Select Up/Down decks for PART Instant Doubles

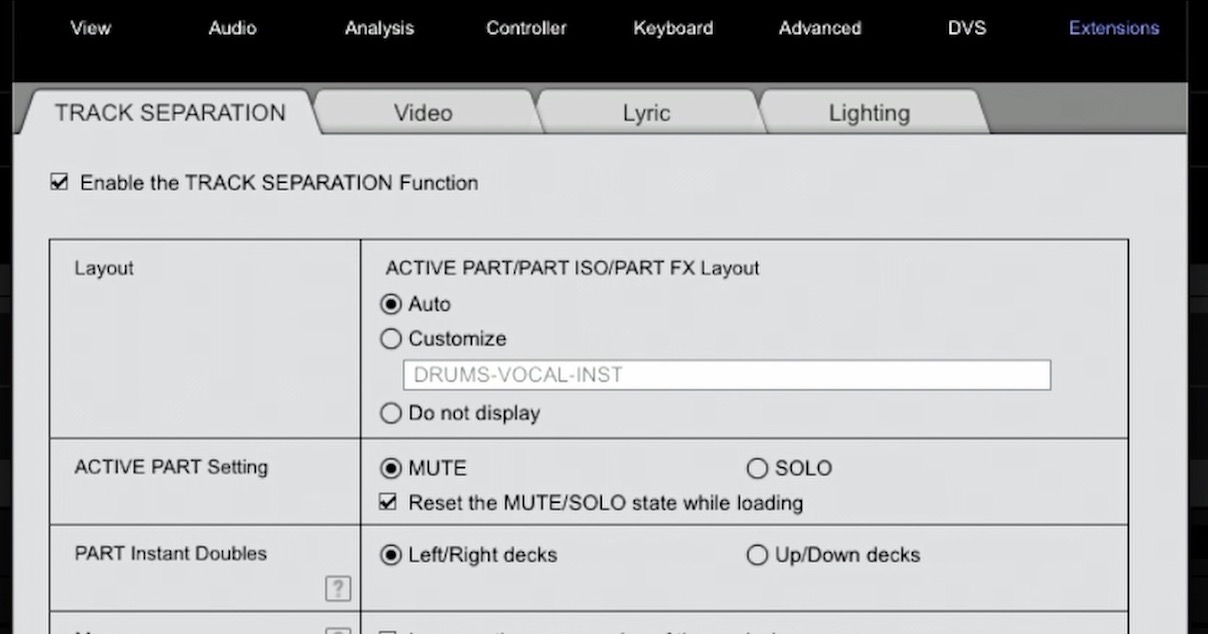pyautogui.click(x=757, y=555)
